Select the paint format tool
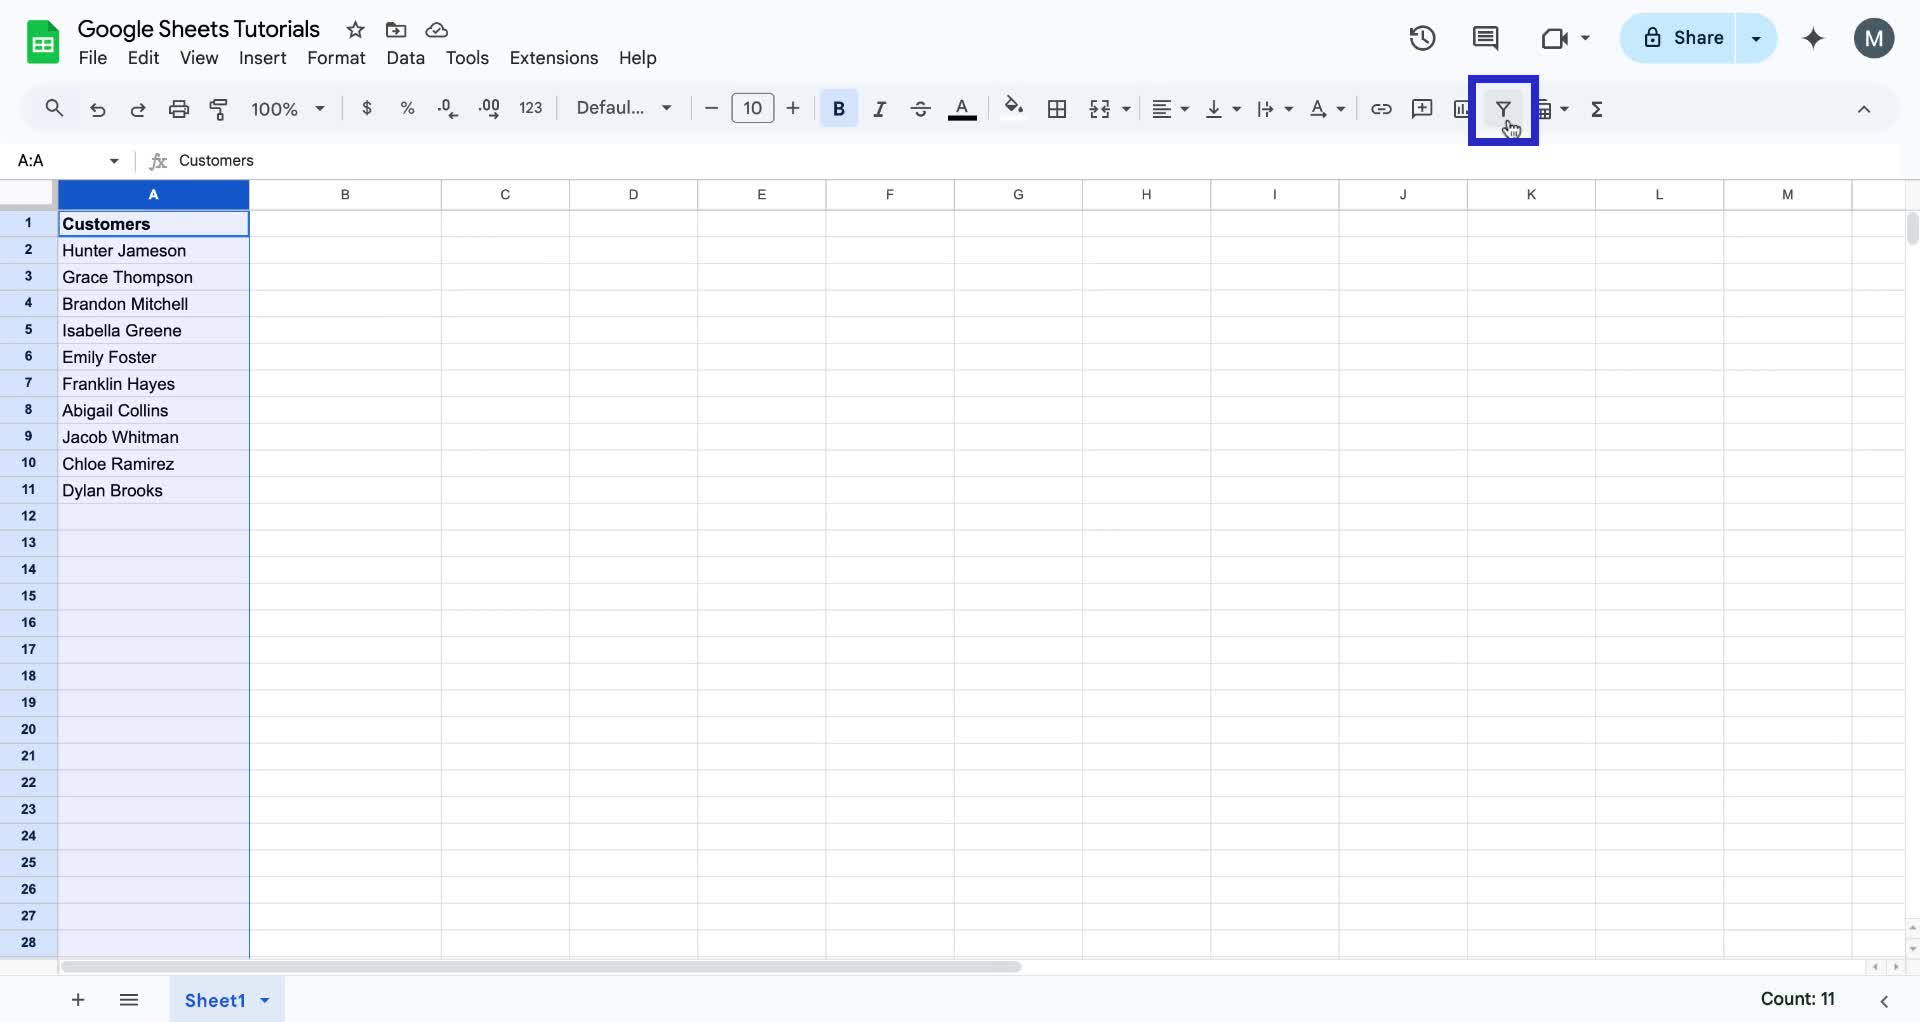 [219, 109]
